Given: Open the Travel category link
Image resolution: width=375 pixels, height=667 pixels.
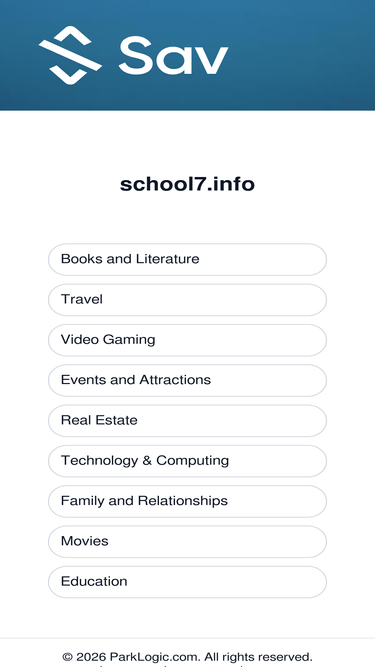Looking at the screenshot, I should (187, 300).
